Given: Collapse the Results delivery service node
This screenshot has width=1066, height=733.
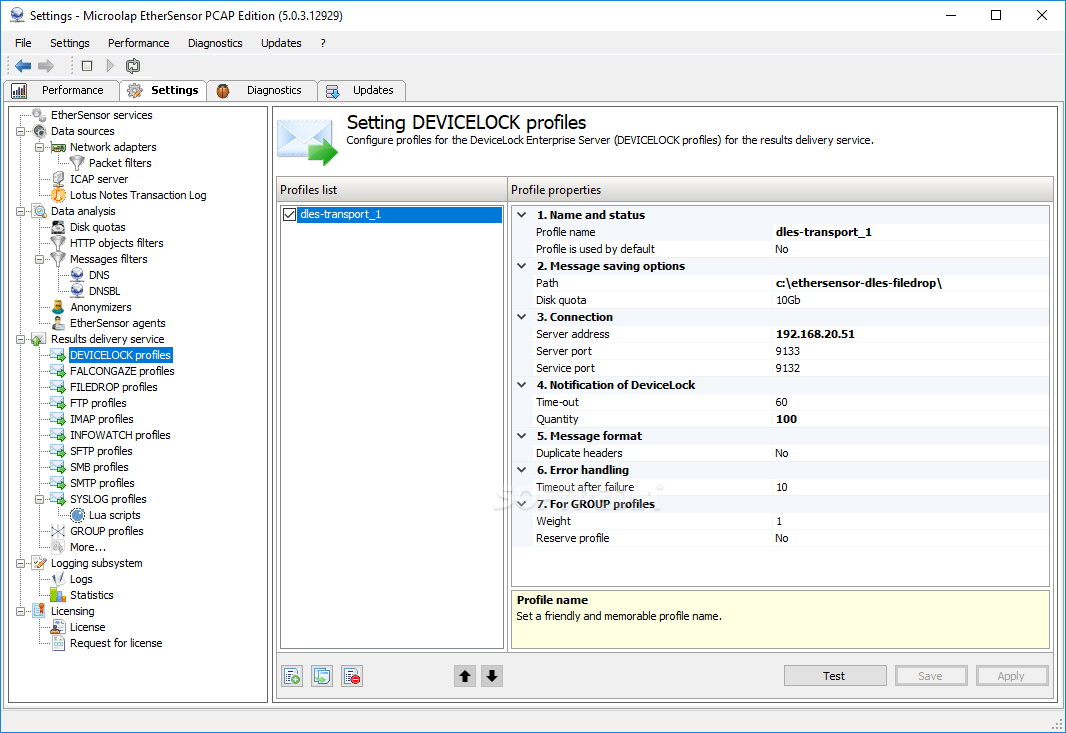Looking at the screenshot, I should [20, 339].
